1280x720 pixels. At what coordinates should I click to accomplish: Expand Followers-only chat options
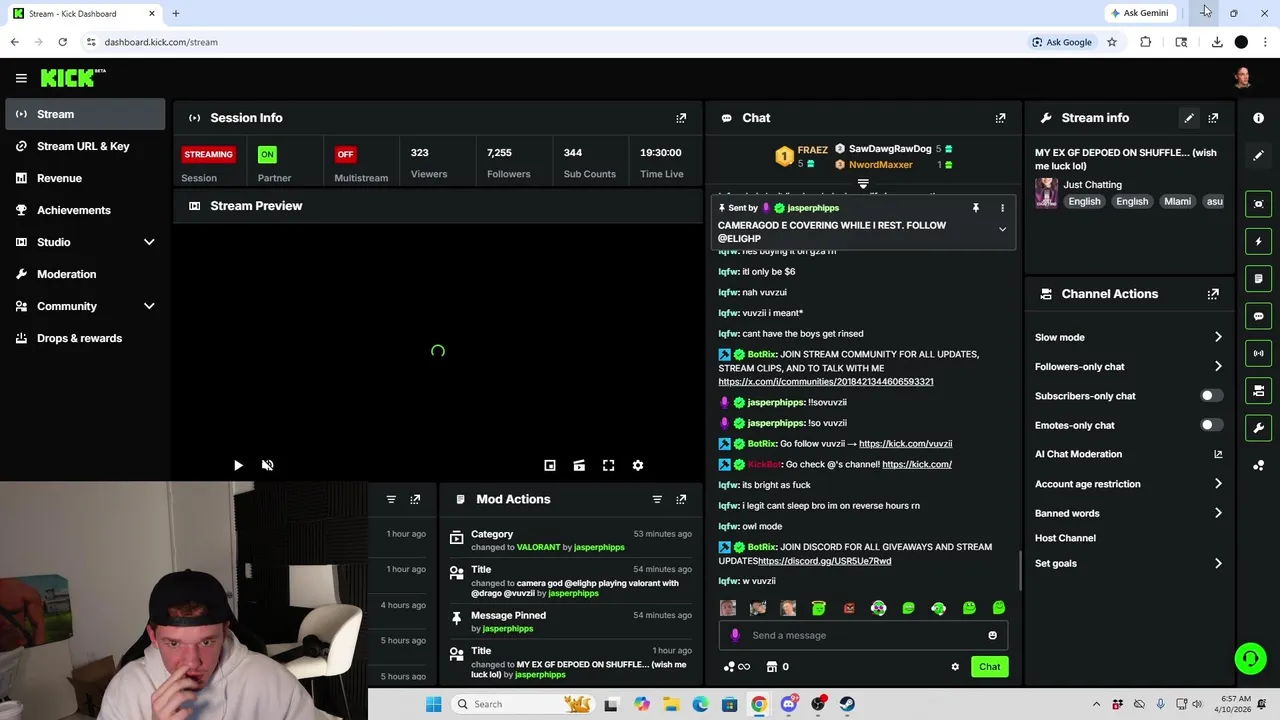pyautogui.click(x=1218, y=366)
